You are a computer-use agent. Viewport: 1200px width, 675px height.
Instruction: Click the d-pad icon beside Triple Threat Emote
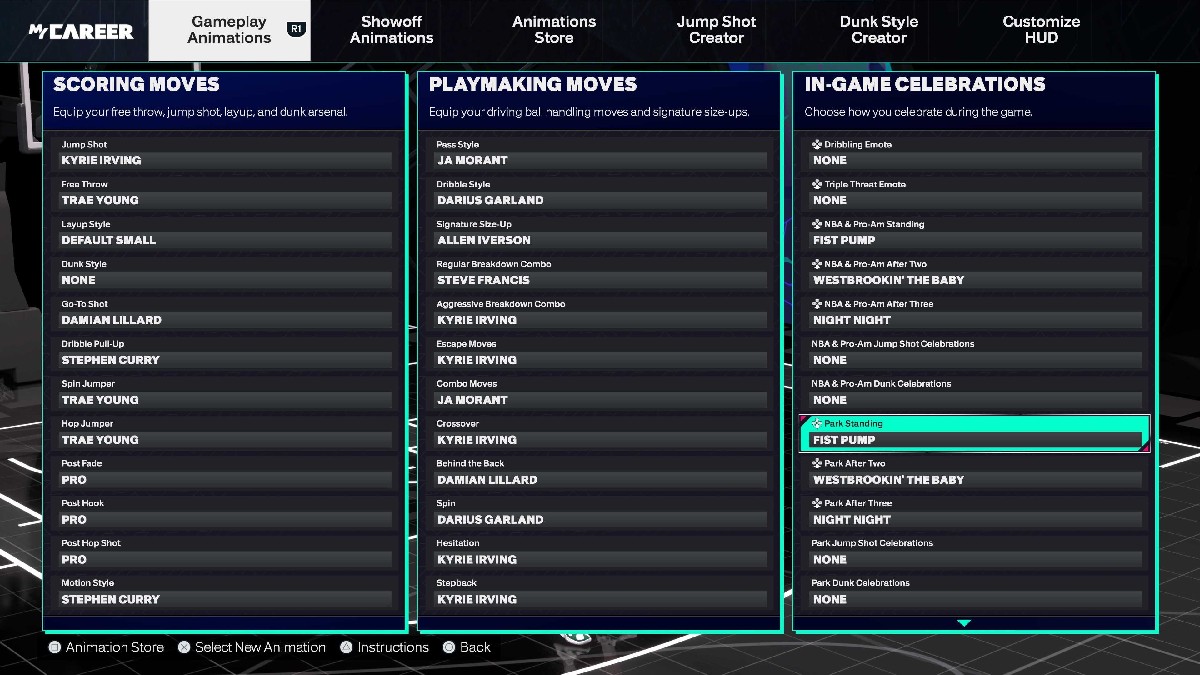click(817, 185)
